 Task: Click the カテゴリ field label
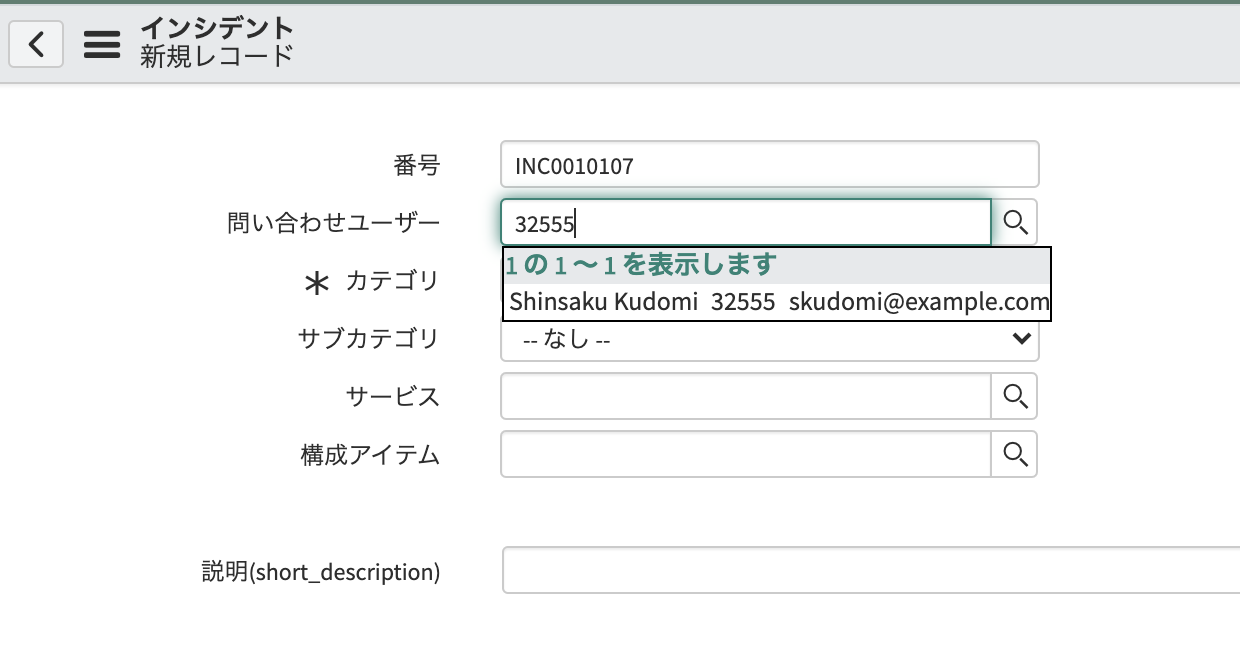(392, 281)
